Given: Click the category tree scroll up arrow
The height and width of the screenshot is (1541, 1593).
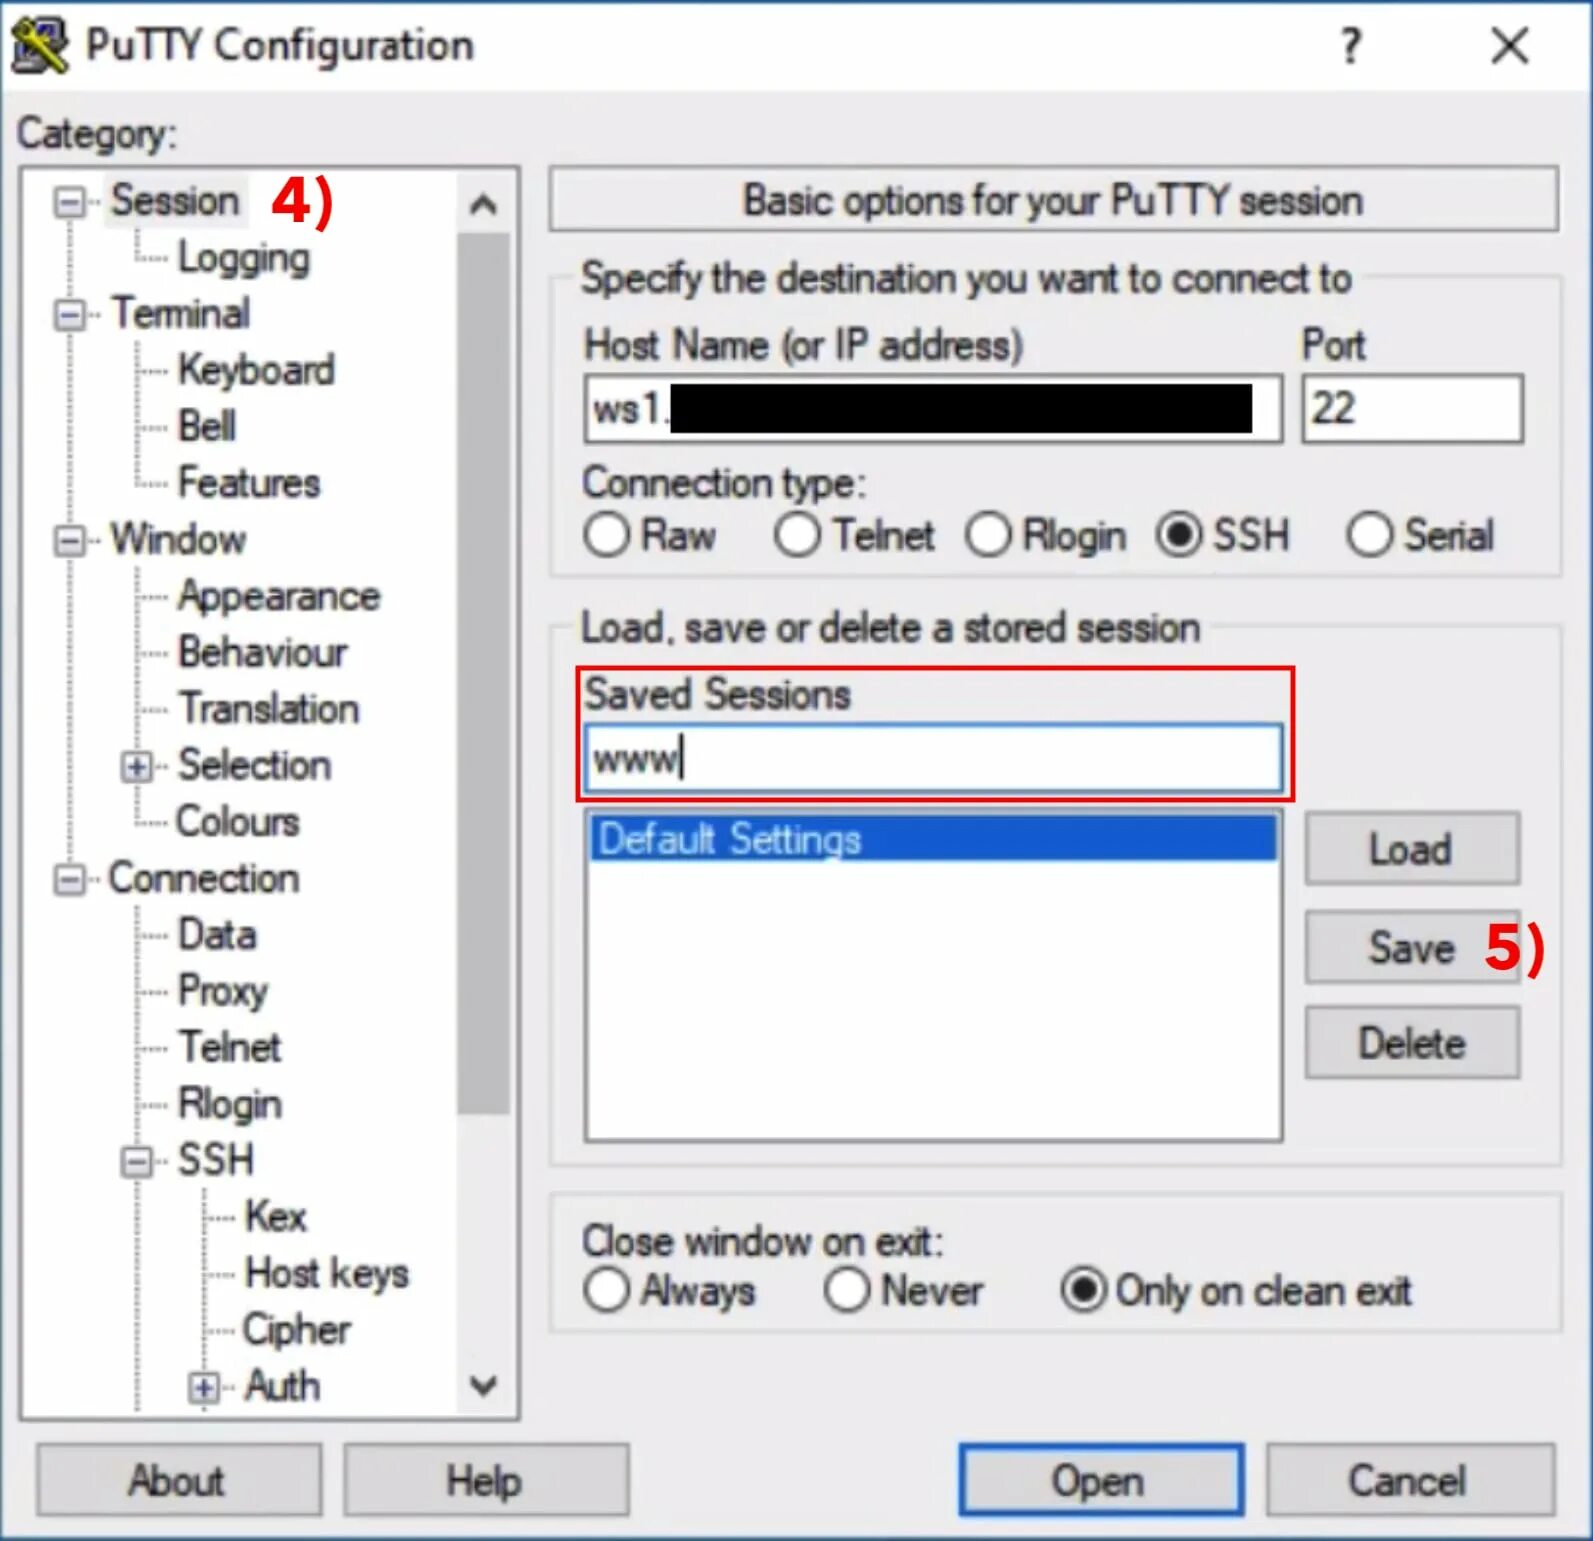Looking at the screenshot, I should click(x=483, y=205).
